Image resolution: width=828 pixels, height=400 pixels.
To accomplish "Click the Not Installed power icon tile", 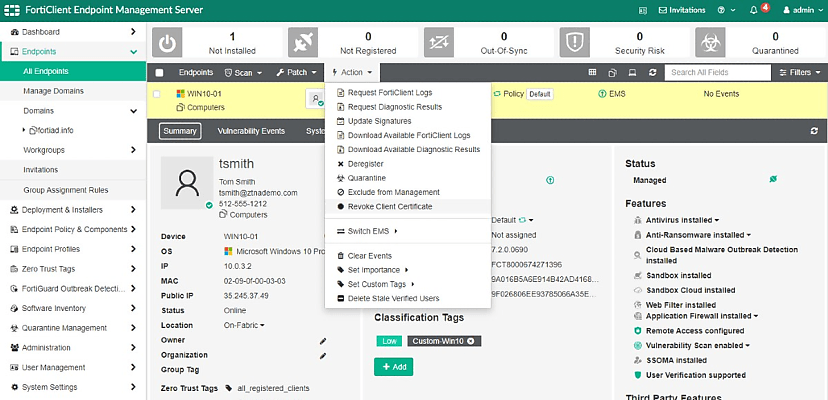I will click(x=167, y=42).
